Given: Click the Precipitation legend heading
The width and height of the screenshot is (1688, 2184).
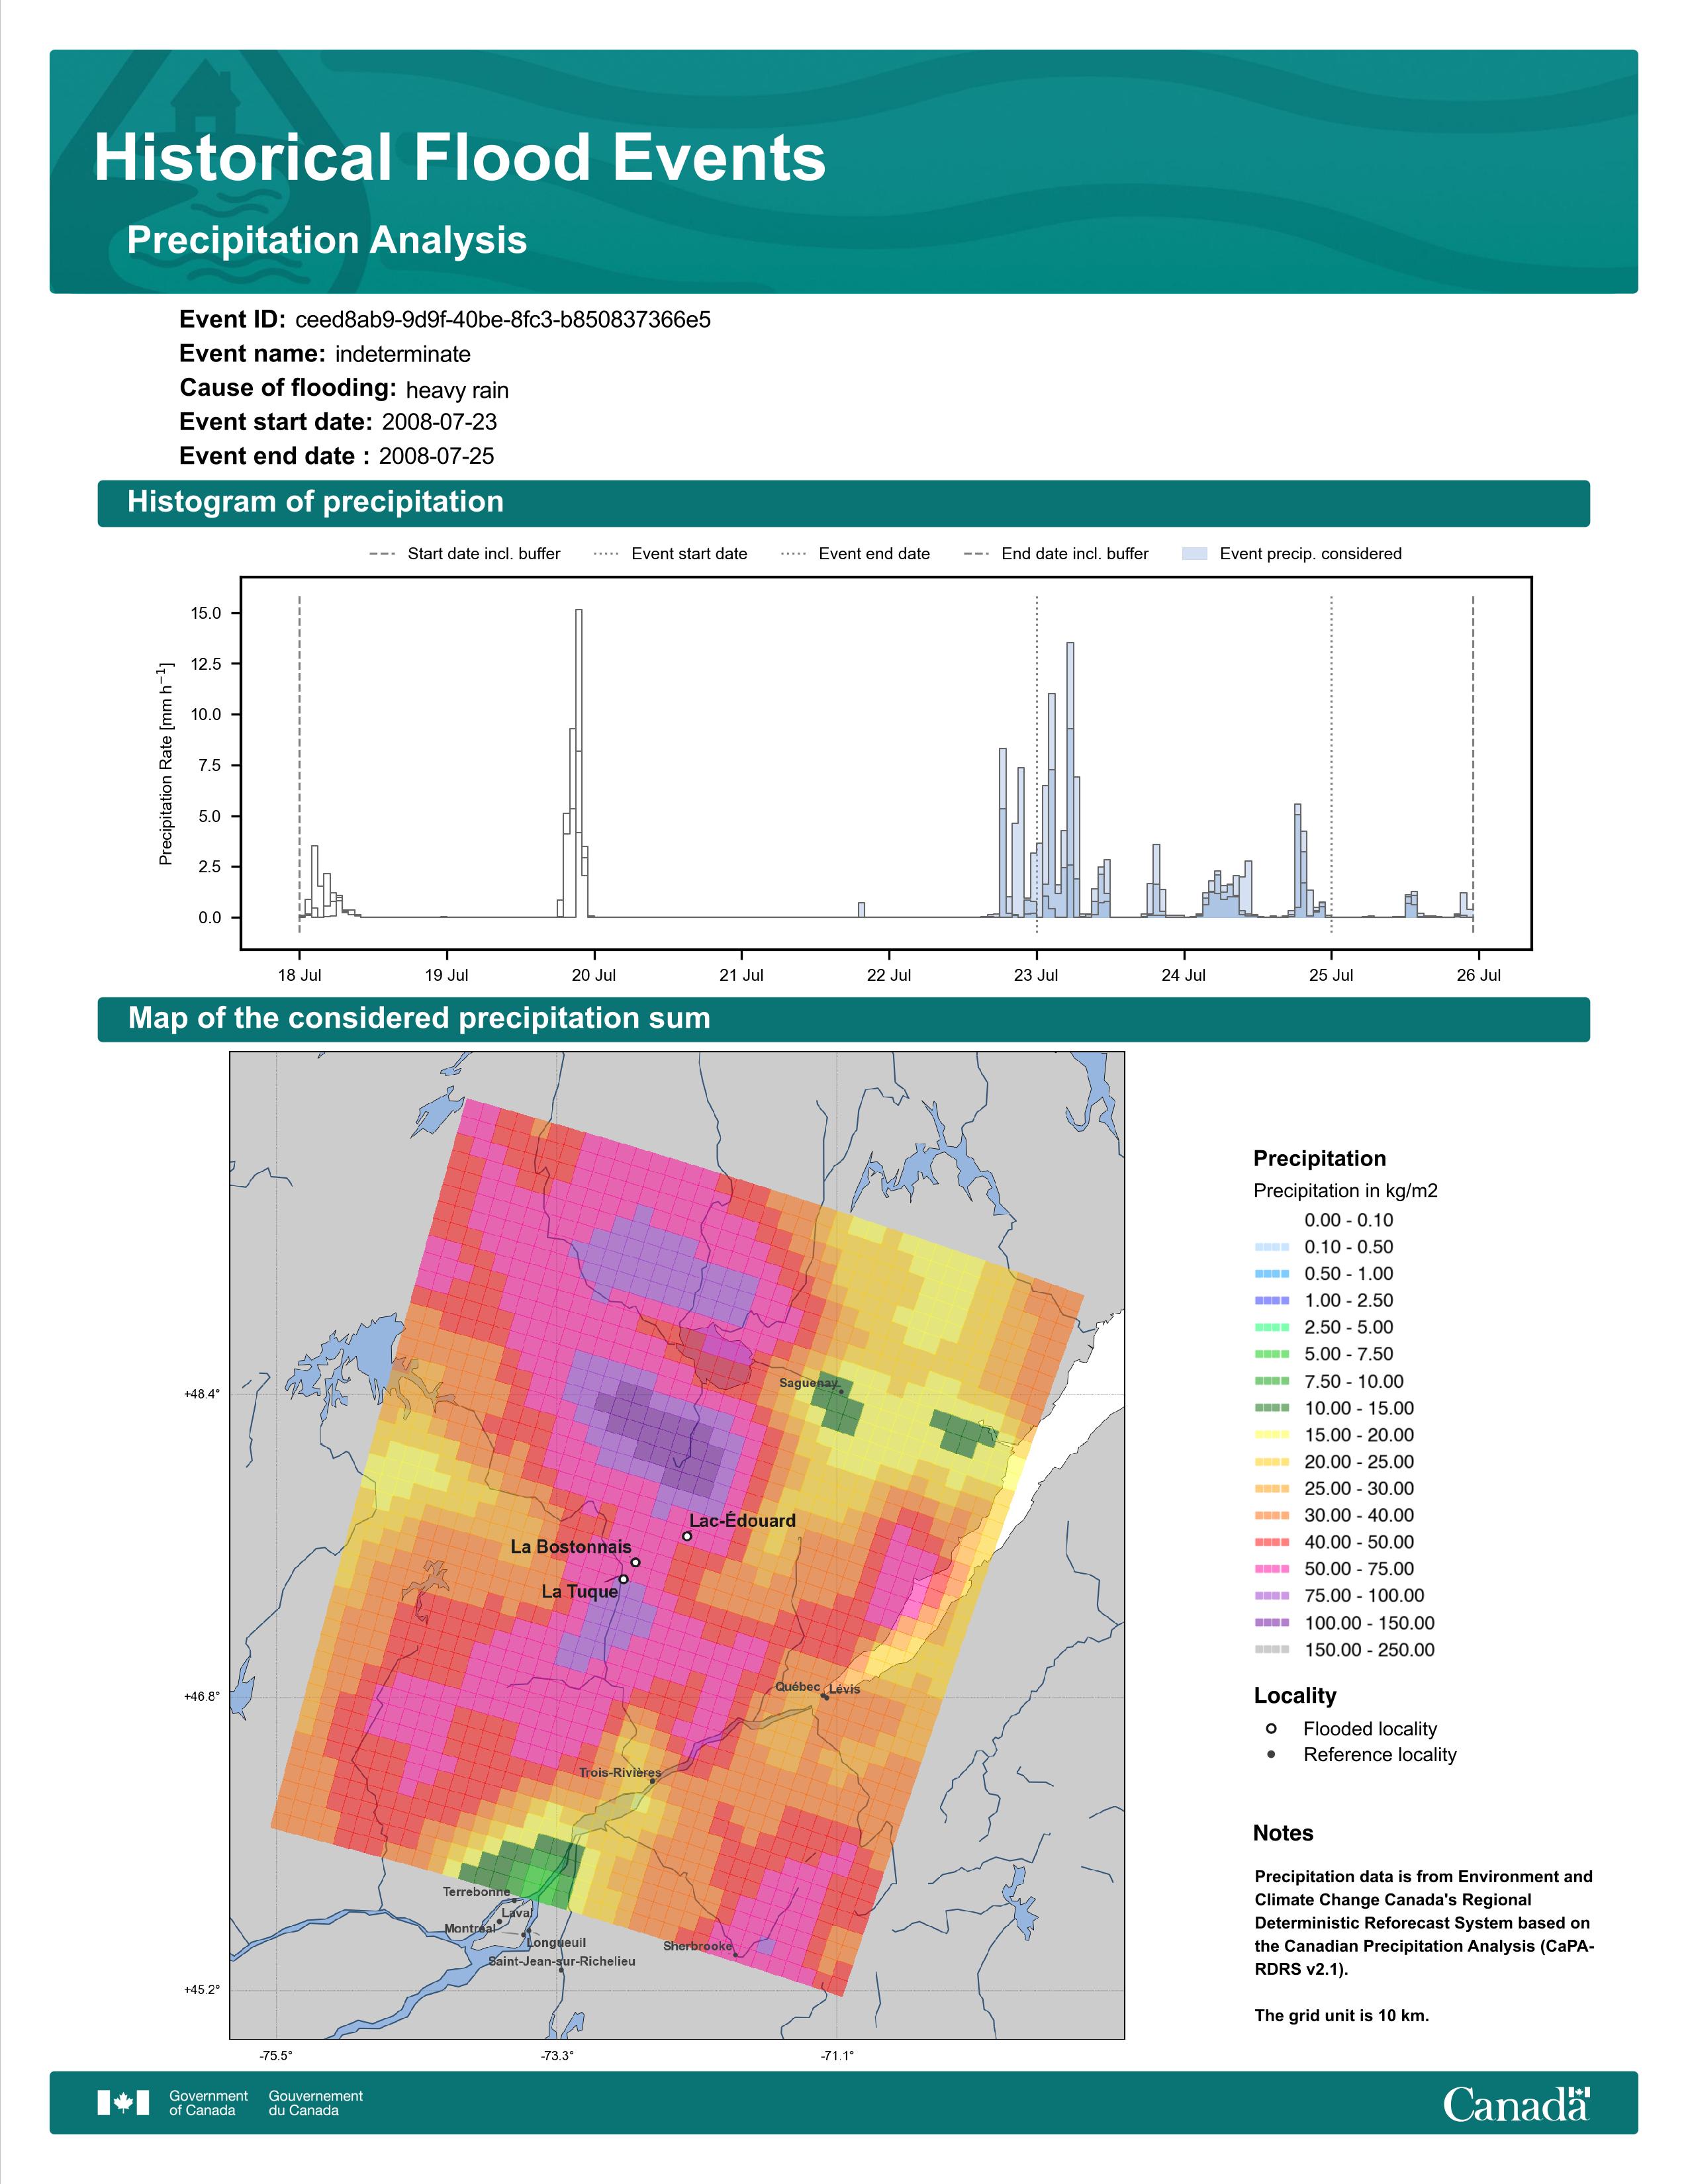Looking at the screenshot, I should [1320, 1159].
